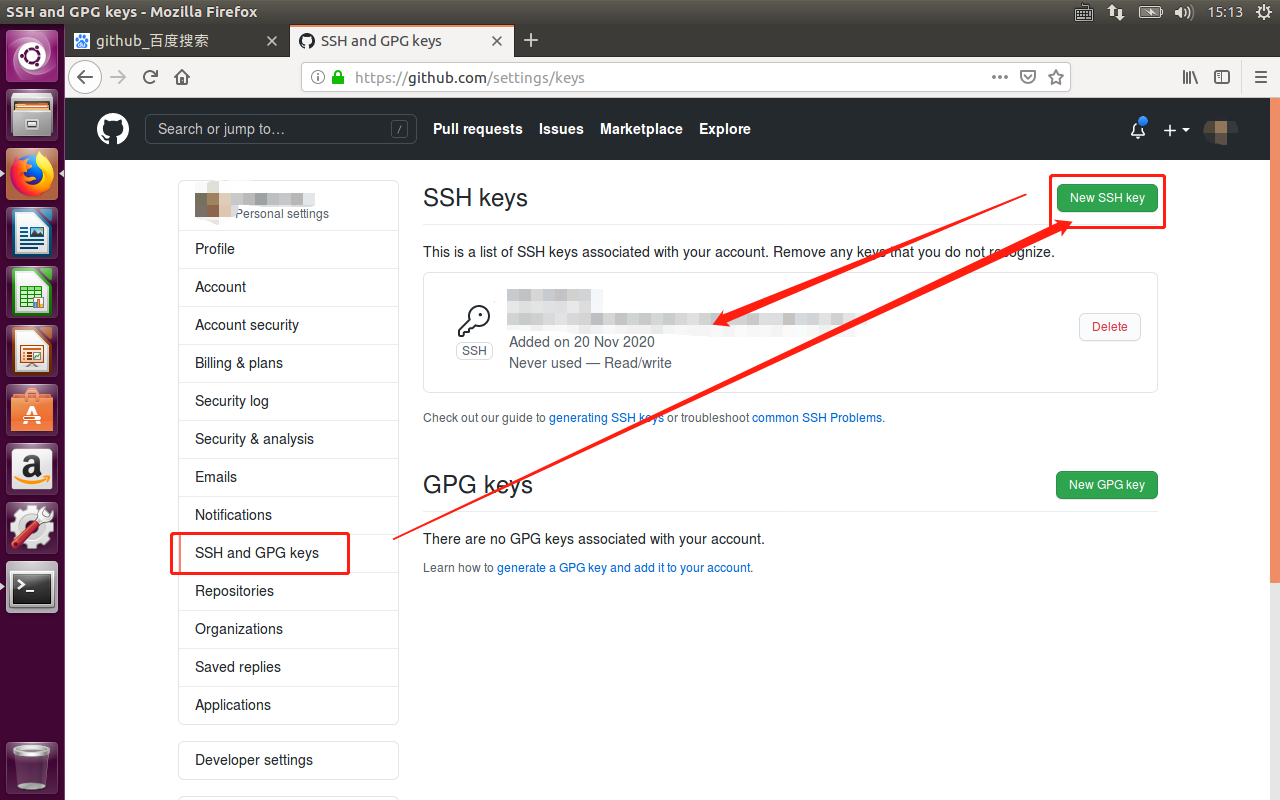Open the generate a GPG key link
1280x800 pixels.
point(624,568)
